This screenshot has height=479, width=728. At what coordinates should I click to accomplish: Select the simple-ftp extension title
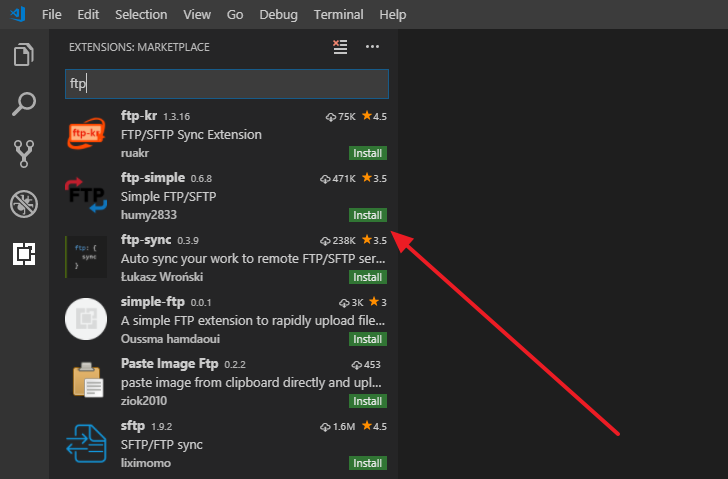click(153, 301)
